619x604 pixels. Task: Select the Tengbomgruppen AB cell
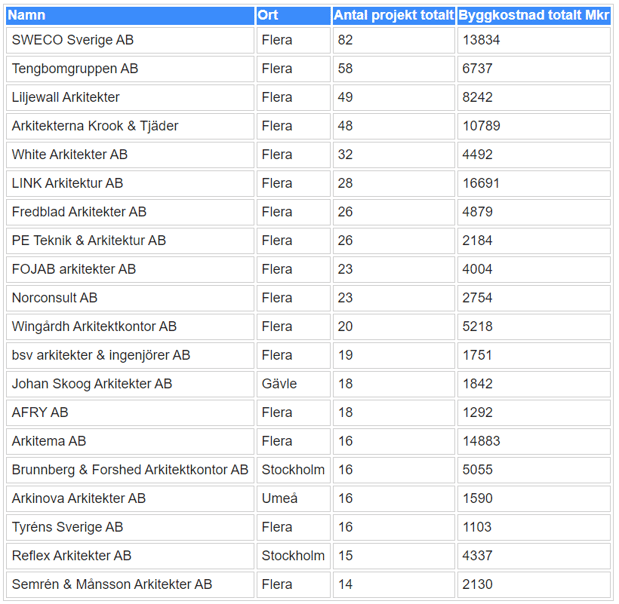(130, 69)
